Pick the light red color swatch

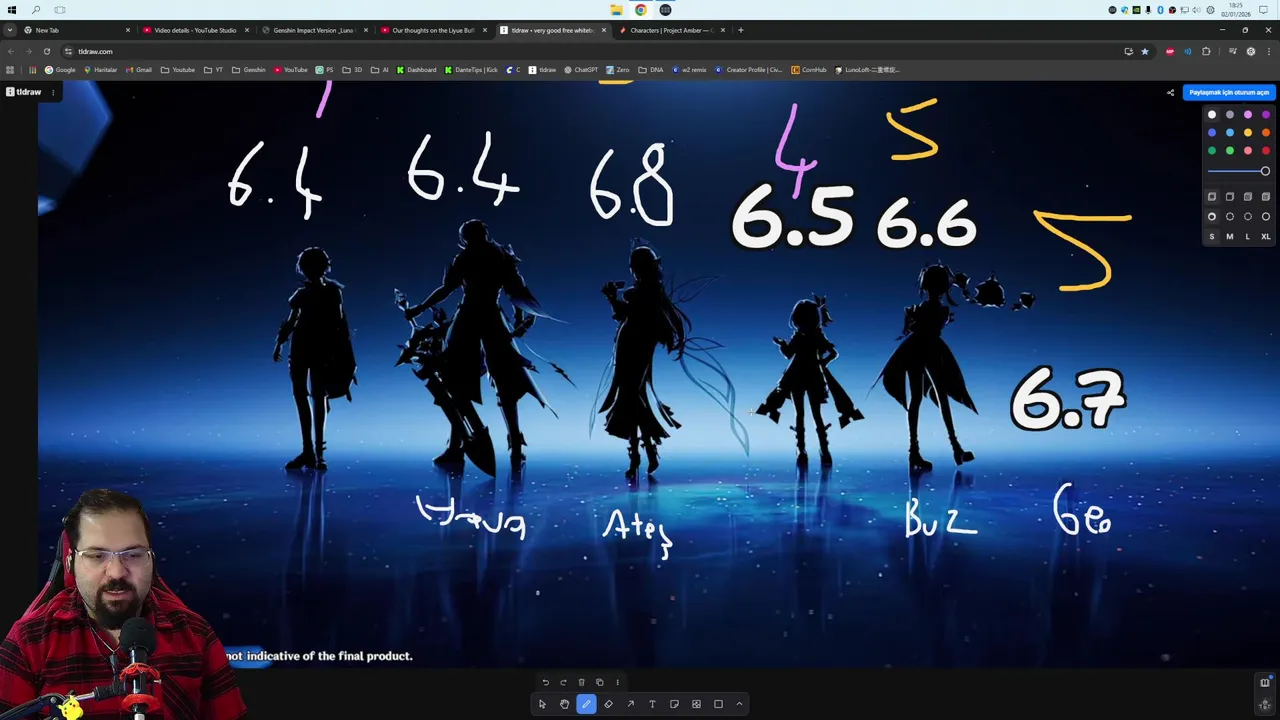click(x=1248, y=151)
